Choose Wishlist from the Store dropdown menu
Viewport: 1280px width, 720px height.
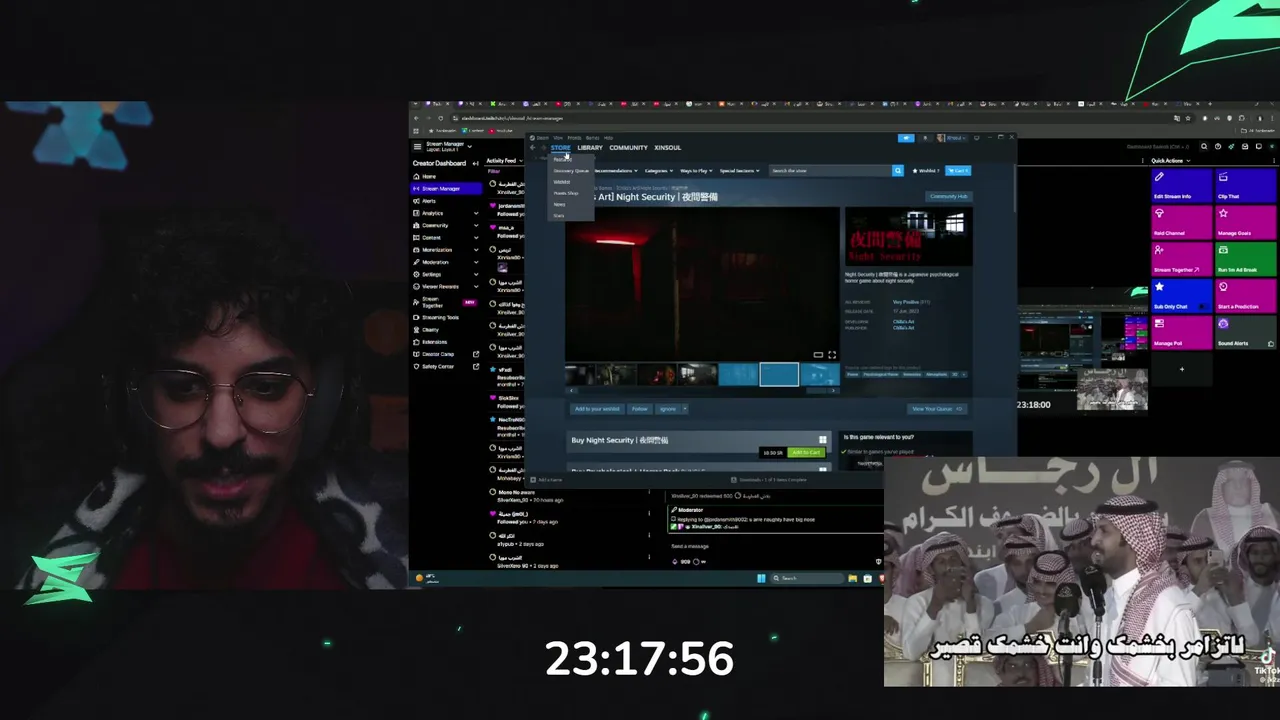pyautogui.click(x=562, y=182)
